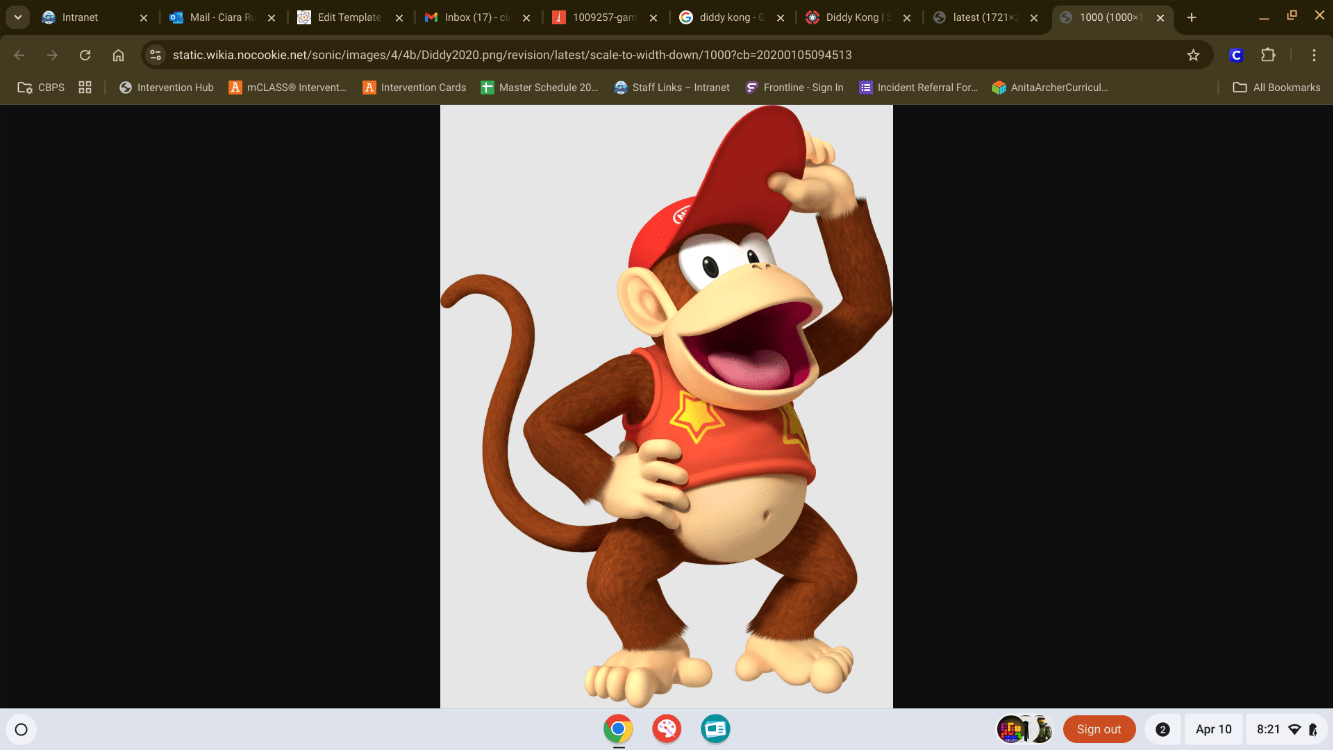Close the diddy kong Google tab

click(x=780, y=18)
